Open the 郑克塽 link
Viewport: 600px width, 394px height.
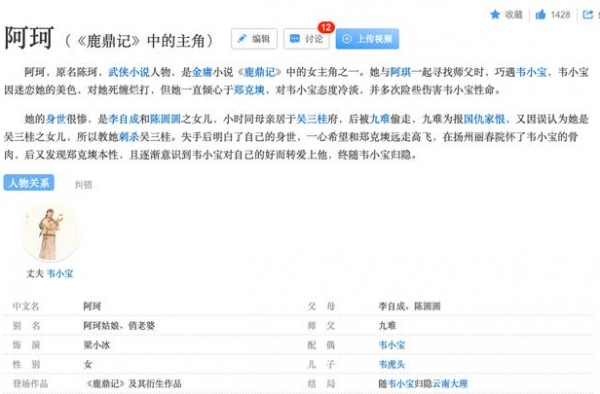pyautogui.click(x=249, y=90)
